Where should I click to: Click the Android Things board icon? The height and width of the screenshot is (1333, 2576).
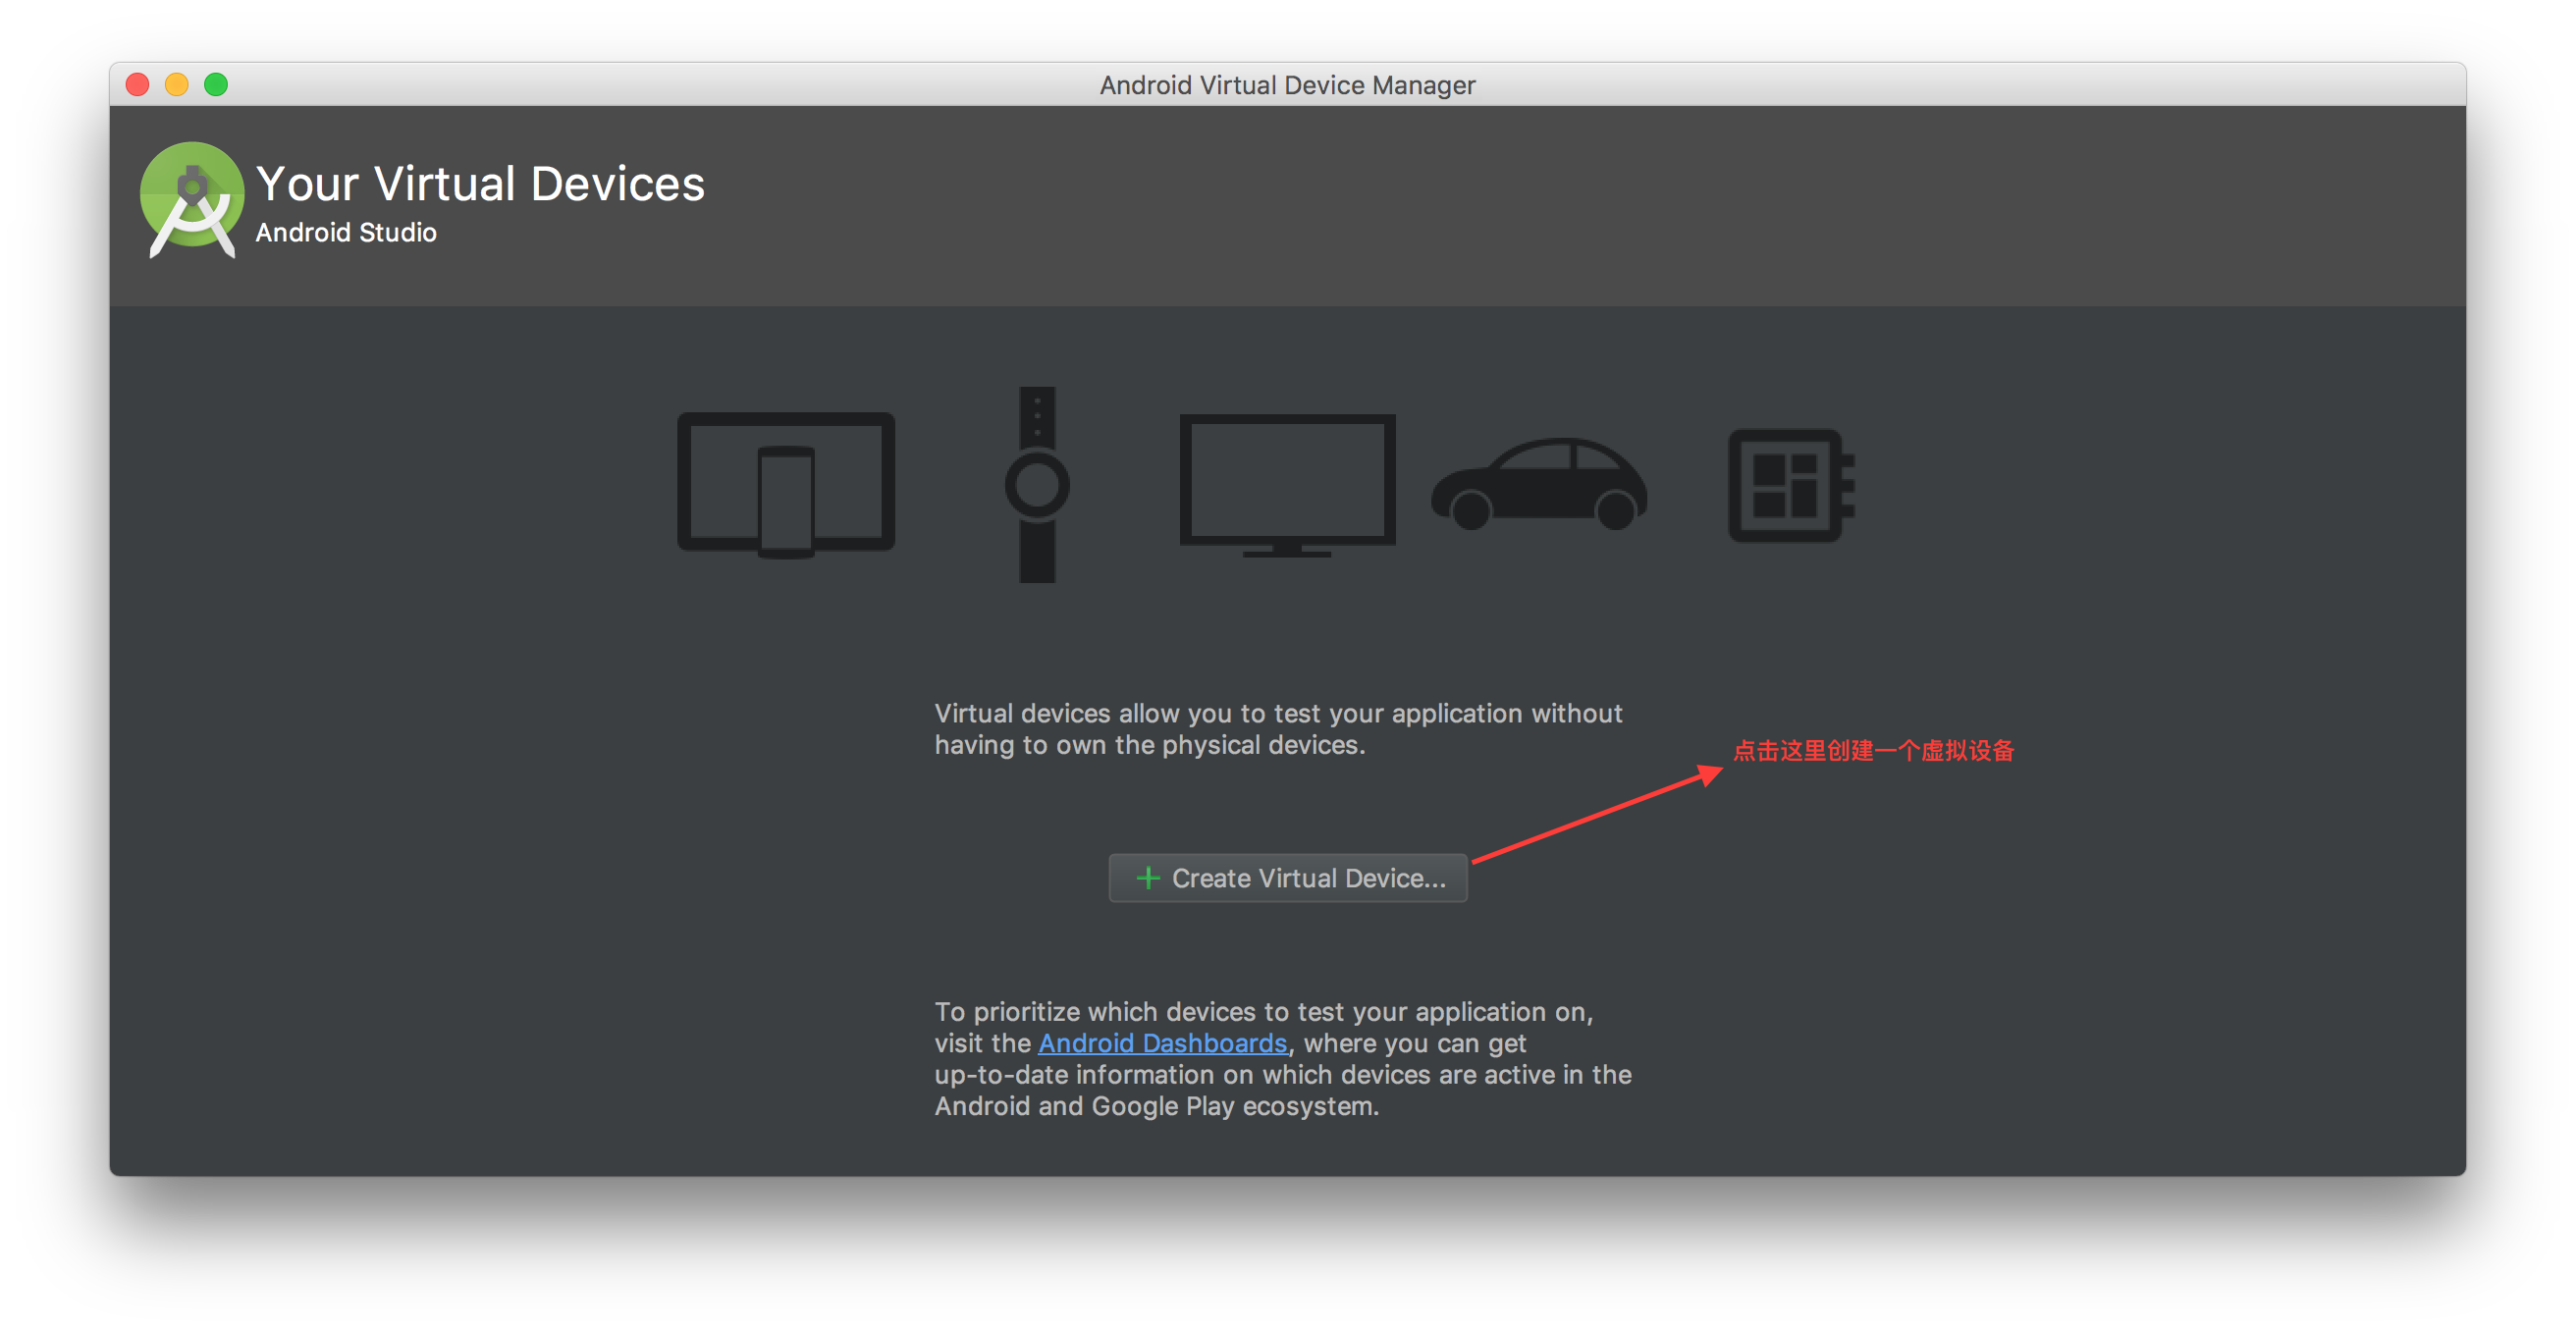(x=1790, y=486)
